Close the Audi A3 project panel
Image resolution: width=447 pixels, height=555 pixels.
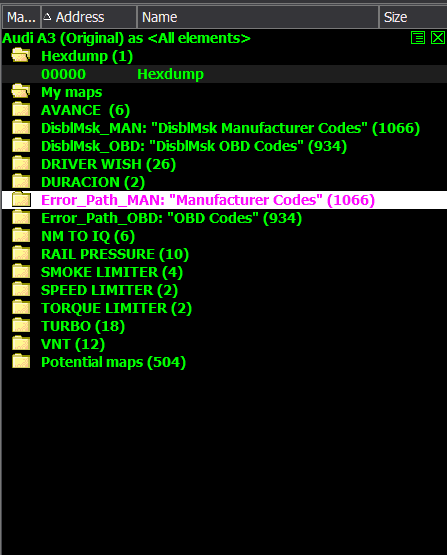438,38
